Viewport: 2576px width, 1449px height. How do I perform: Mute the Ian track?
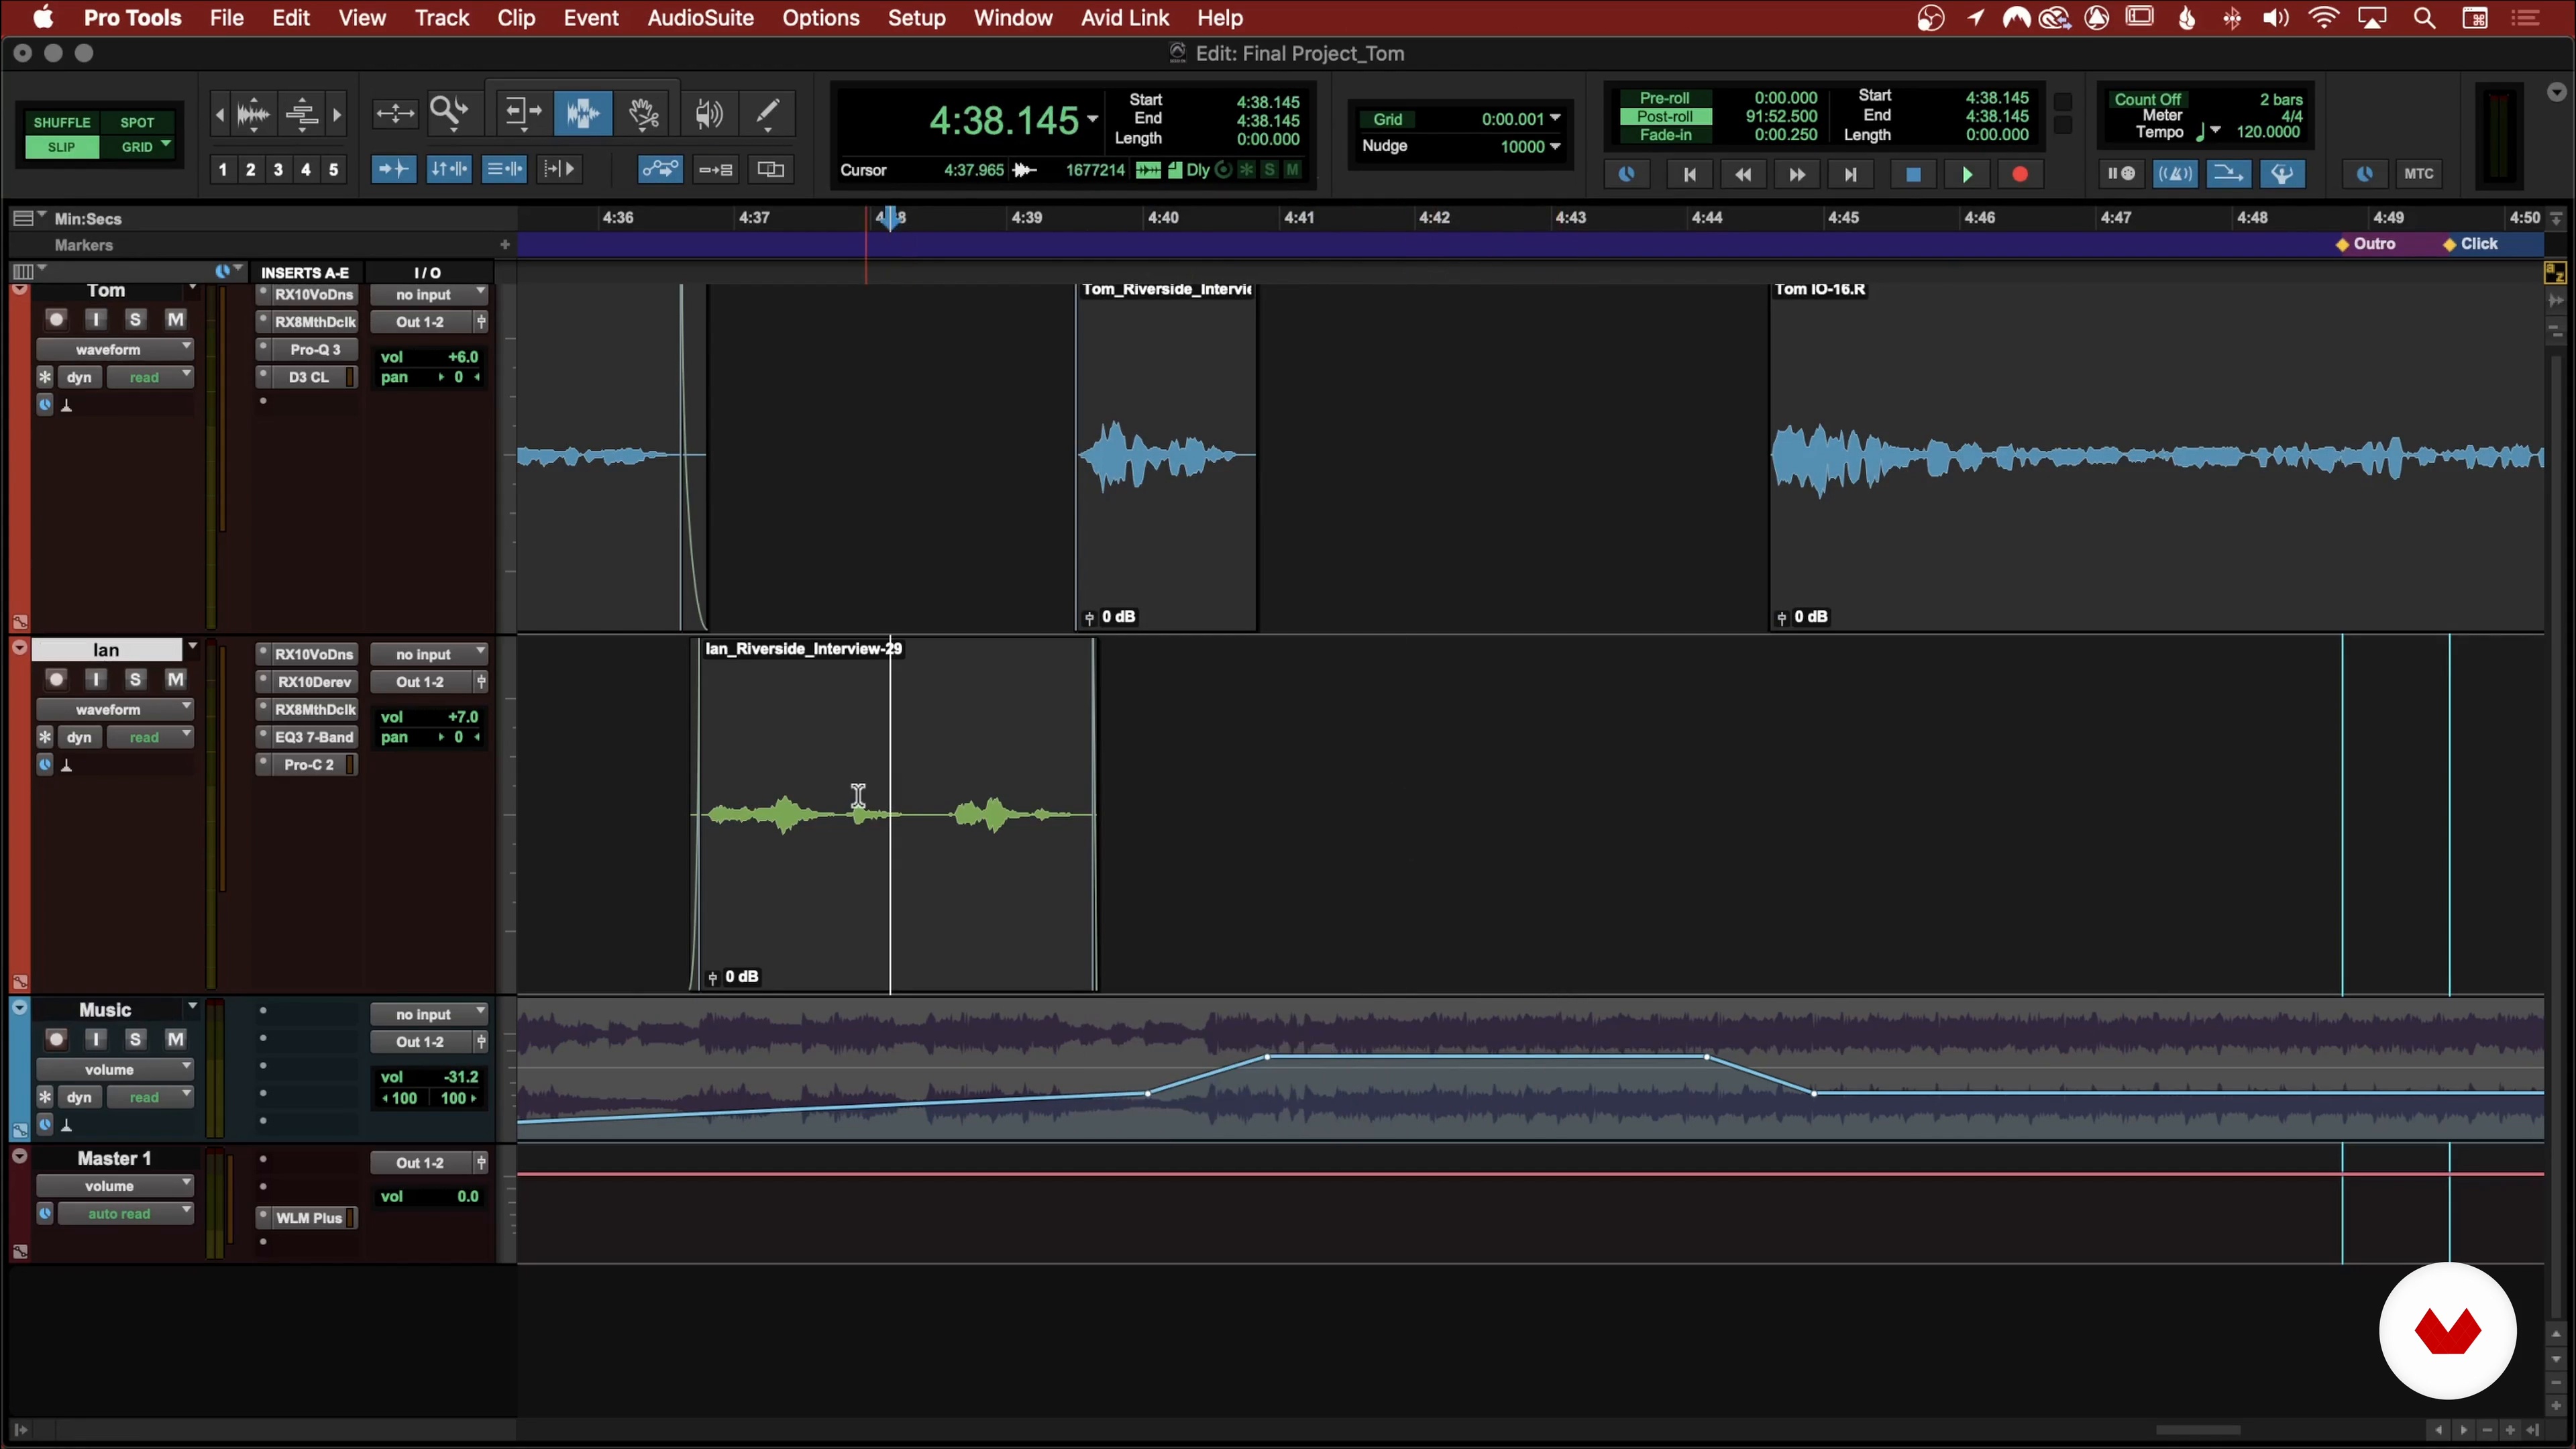pos(175,679)
